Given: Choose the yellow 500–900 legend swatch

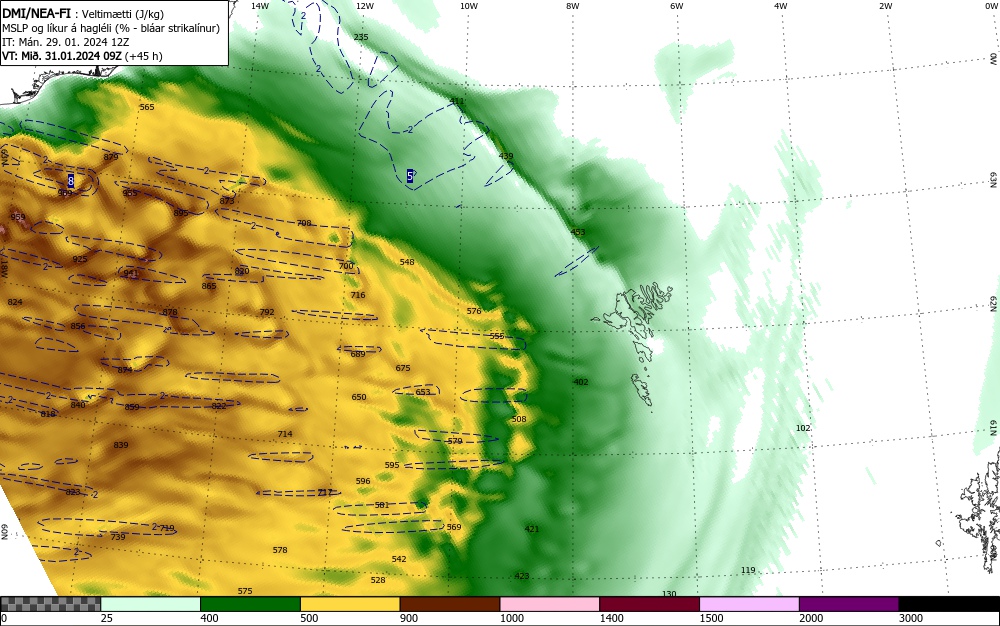Looking at the screenshot, I should (350, 604).
